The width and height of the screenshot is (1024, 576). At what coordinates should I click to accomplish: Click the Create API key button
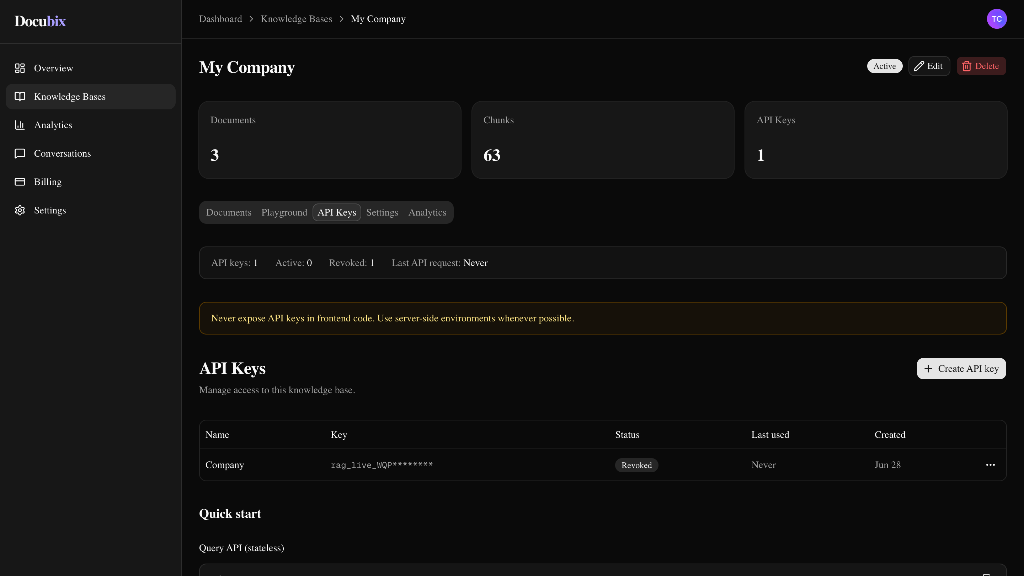(961, 368)
